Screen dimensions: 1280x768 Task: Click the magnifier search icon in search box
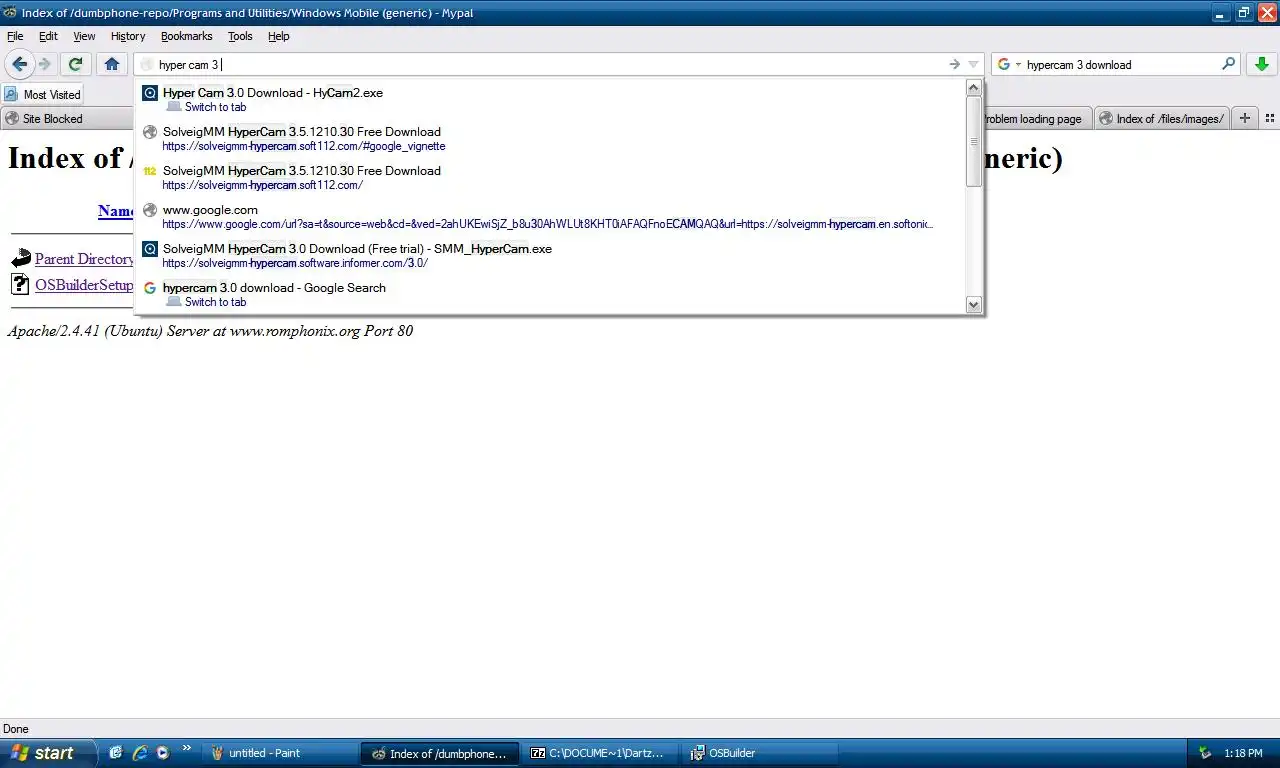(1229, 64)
